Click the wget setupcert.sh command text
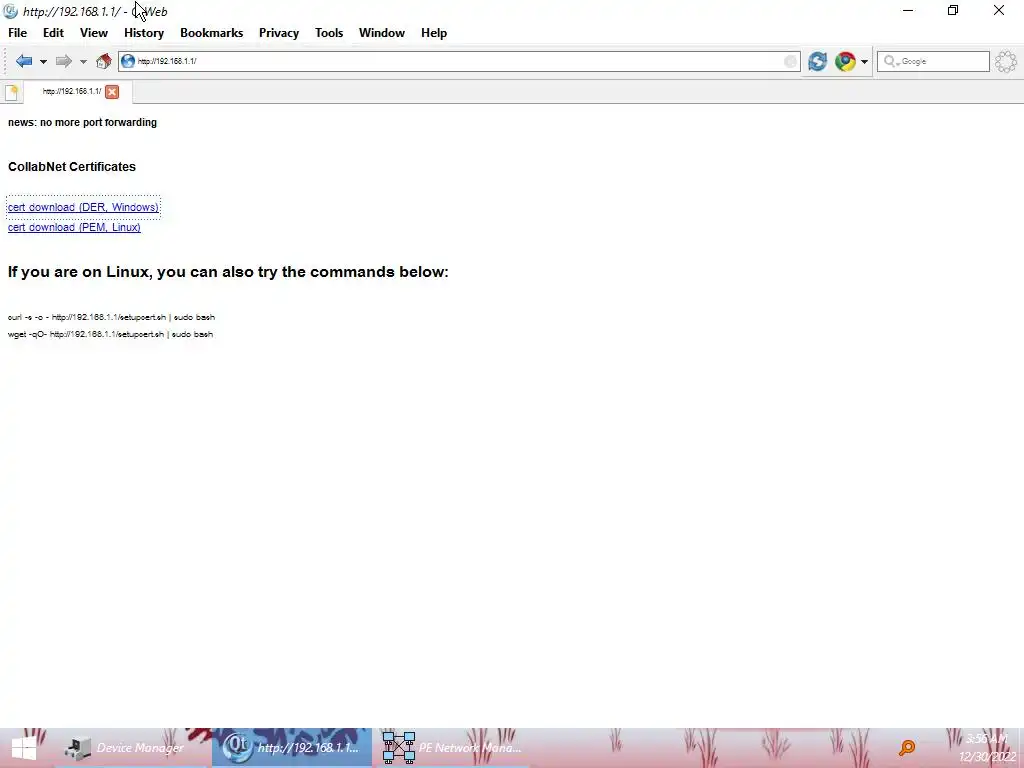 110,334
